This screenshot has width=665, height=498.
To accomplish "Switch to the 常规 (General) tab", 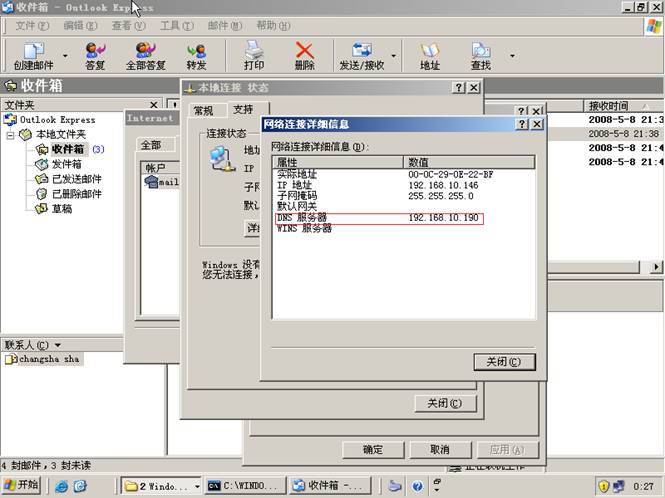I will click(x=203, y=110).
